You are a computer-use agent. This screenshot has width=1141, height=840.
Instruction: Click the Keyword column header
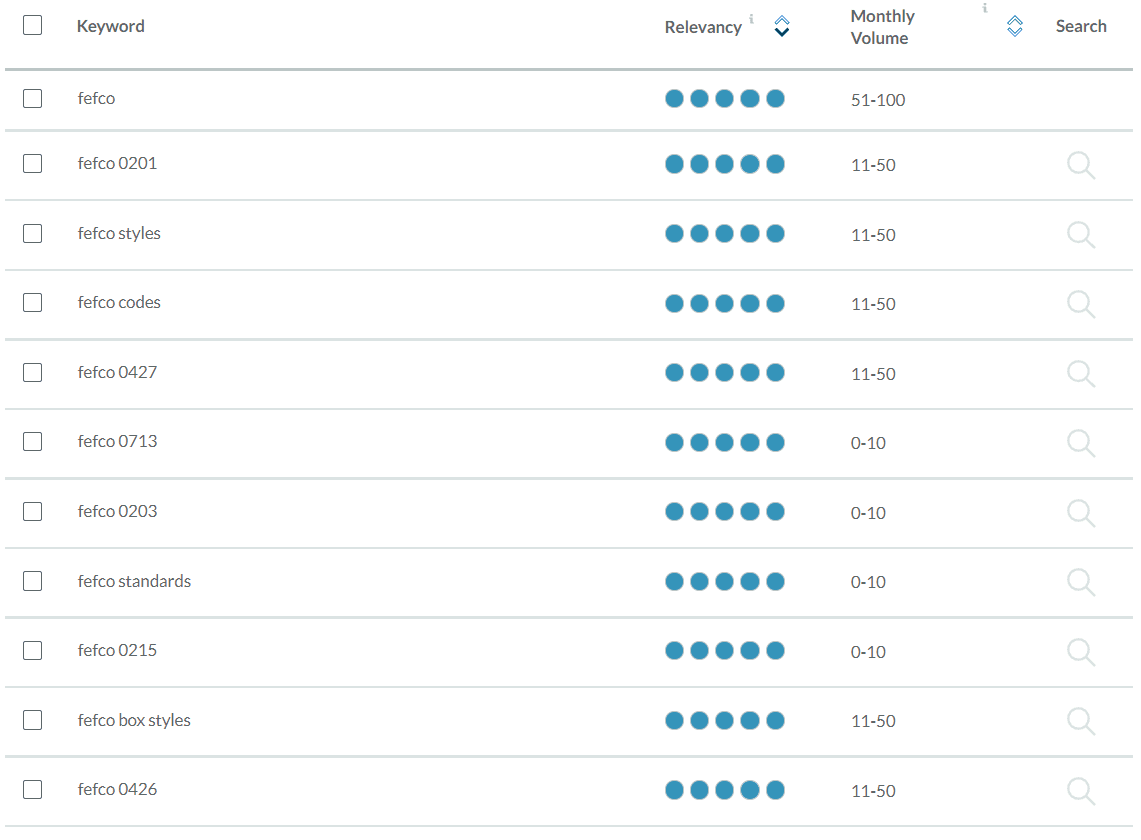[x=111, y=26]
